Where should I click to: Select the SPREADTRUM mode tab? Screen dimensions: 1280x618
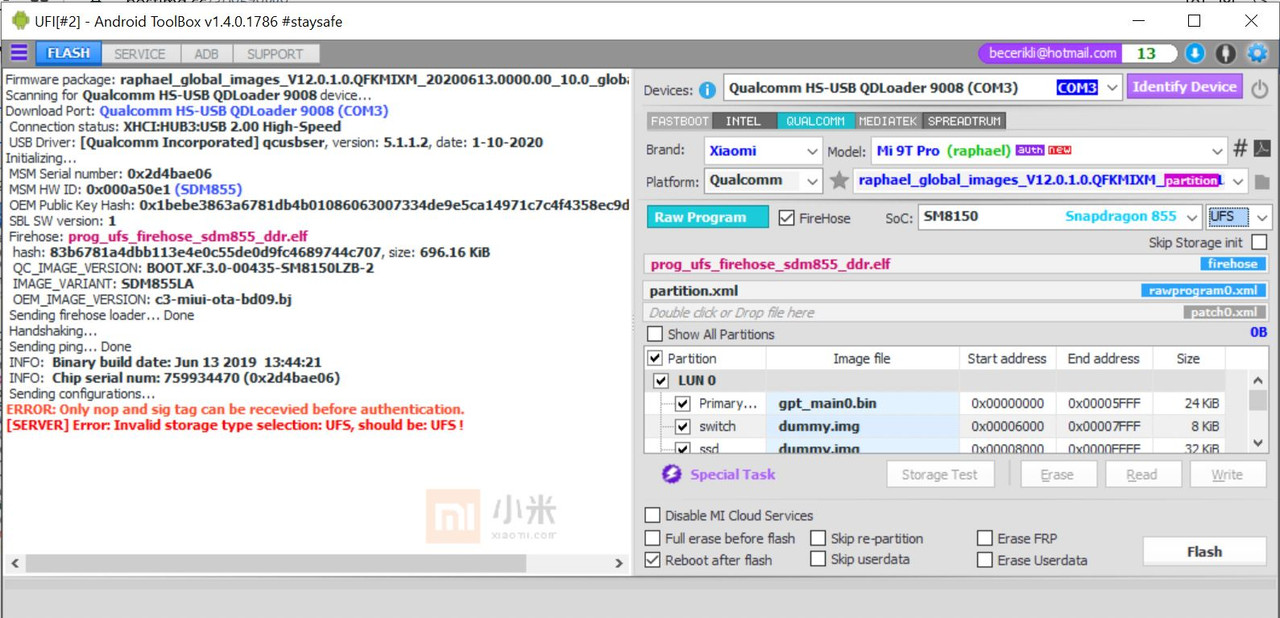964,121
